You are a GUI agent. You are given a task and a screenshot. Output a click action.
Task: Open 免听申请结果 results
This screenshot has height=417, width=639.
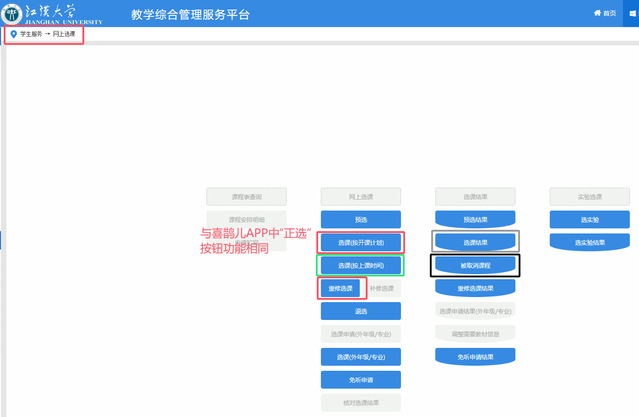coord(475,356)
